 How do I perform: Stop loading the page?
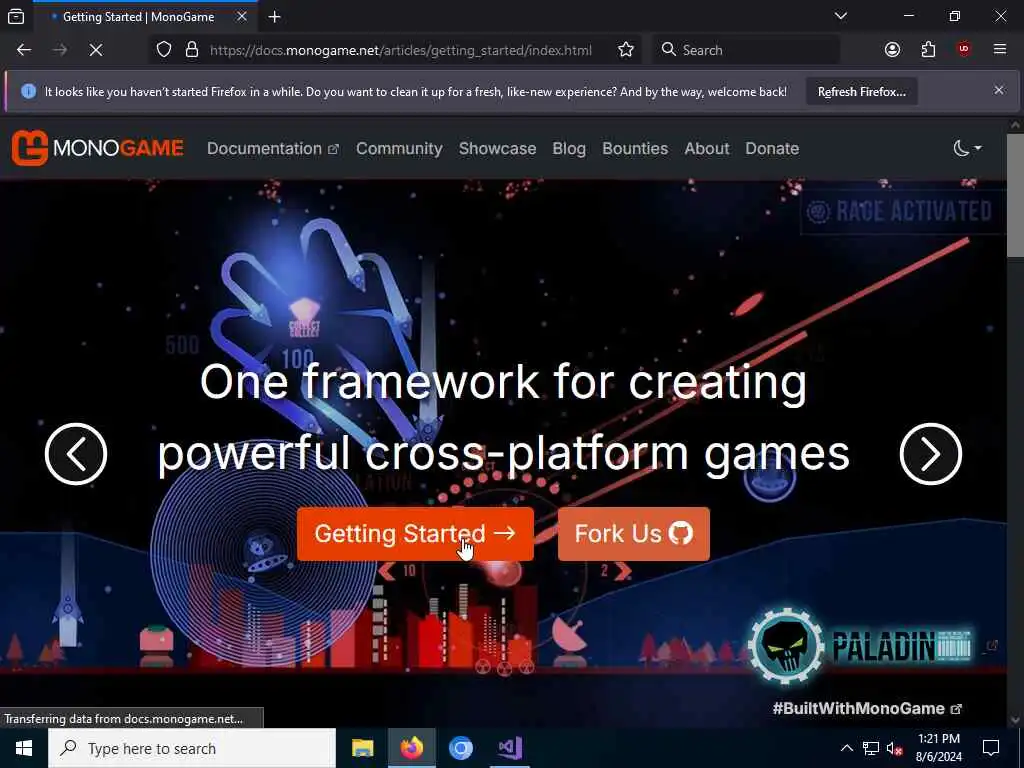[x=95, y=50]
